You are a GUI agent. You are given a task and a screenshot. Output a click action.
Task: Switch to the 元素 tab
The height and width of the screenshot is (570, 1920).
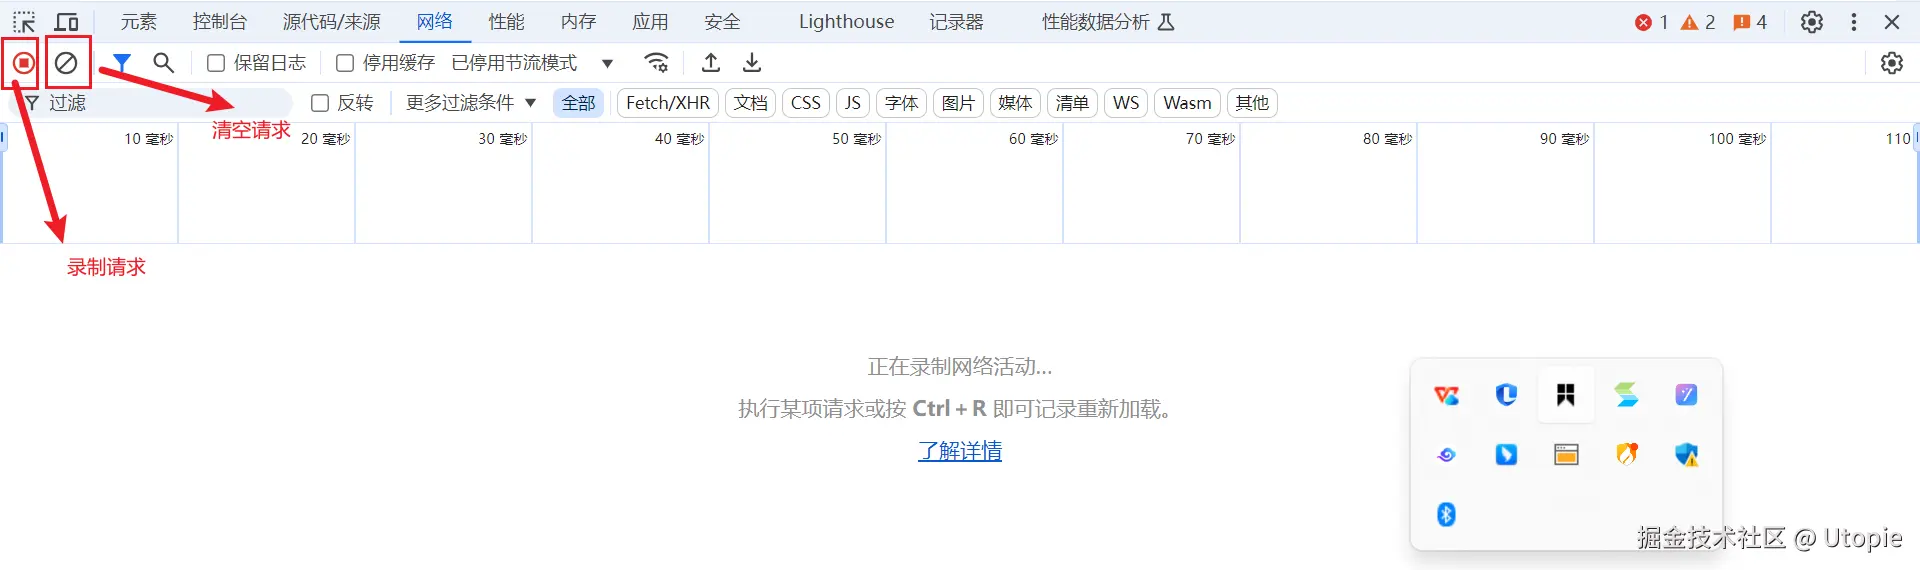point(139,22)
